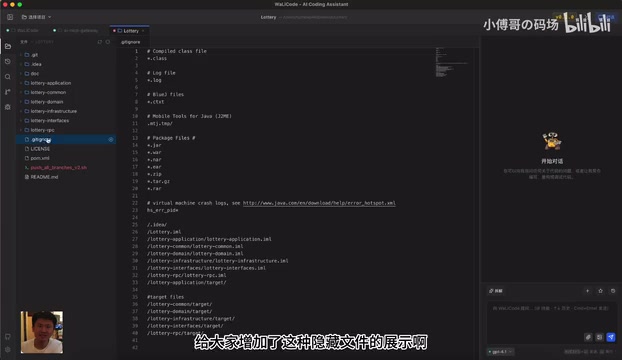This screenshot has width=622, height=360.
Task: Open the README.md file
Action: click(66, 177)
